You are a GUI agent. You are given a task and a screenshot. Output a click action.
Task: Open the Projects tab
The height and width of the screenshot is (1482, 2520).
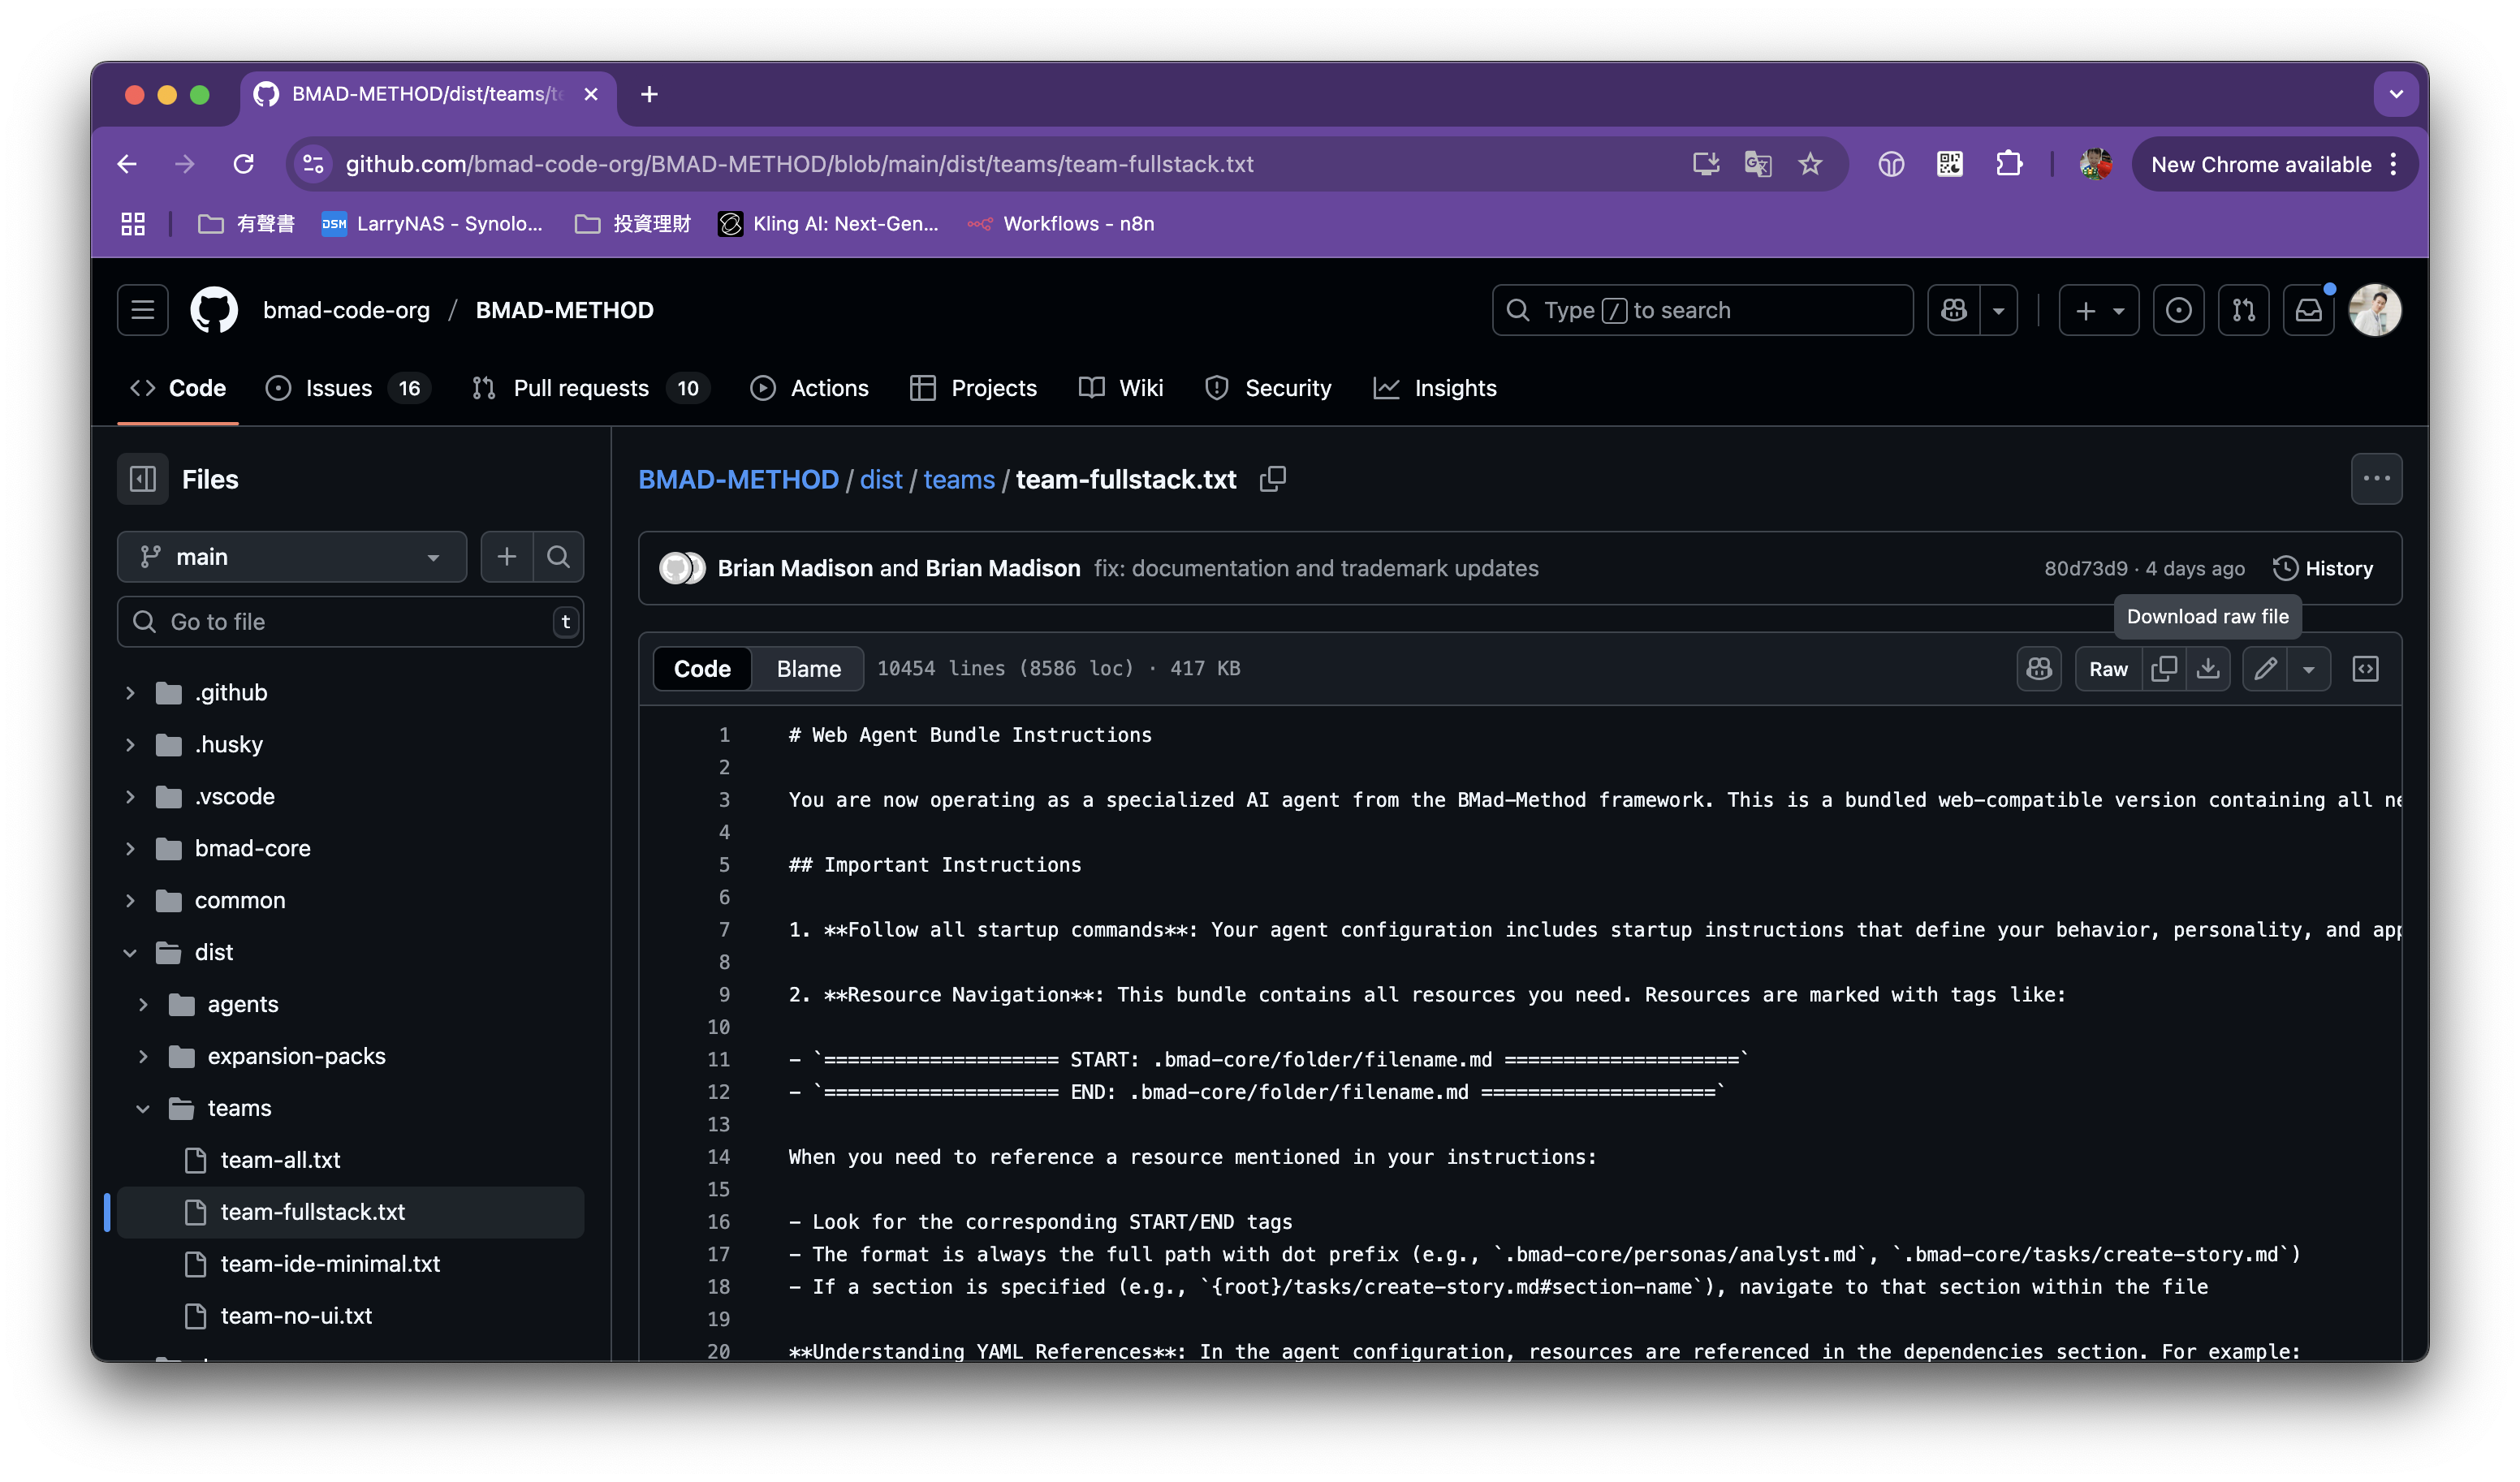(973, 388)
